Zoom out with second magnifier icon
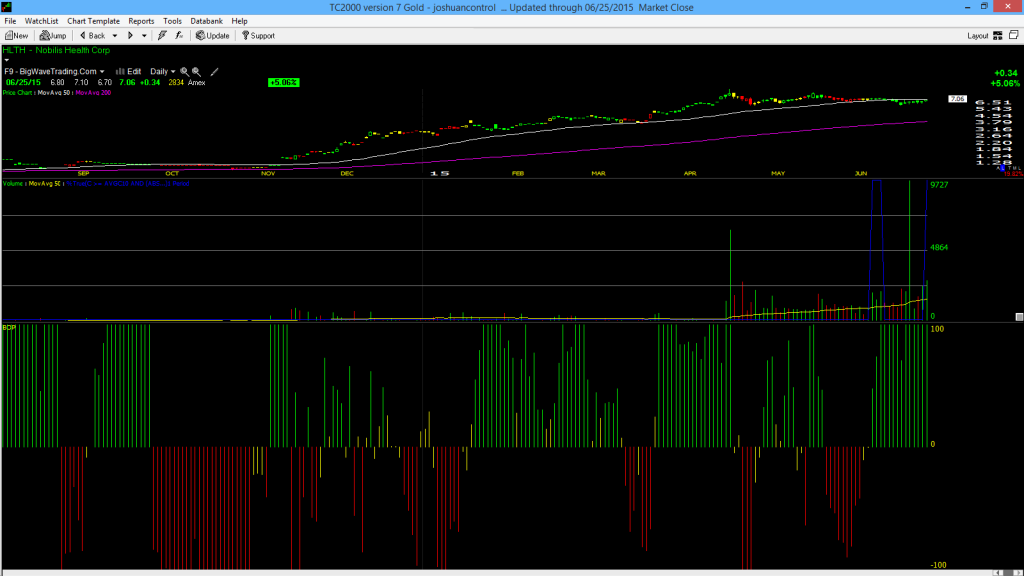 click(196, 72)
